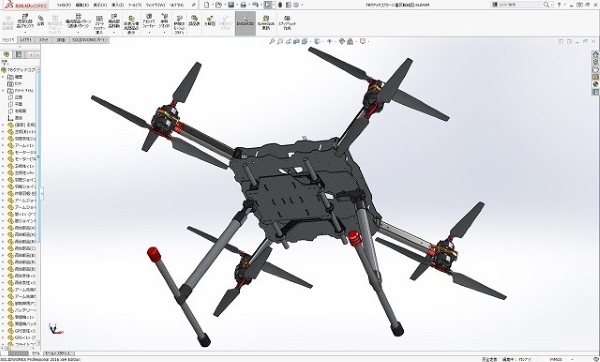Switch to the SOLIDWORKS アドイン tab

pyautogui.click(x=89, y=40)
